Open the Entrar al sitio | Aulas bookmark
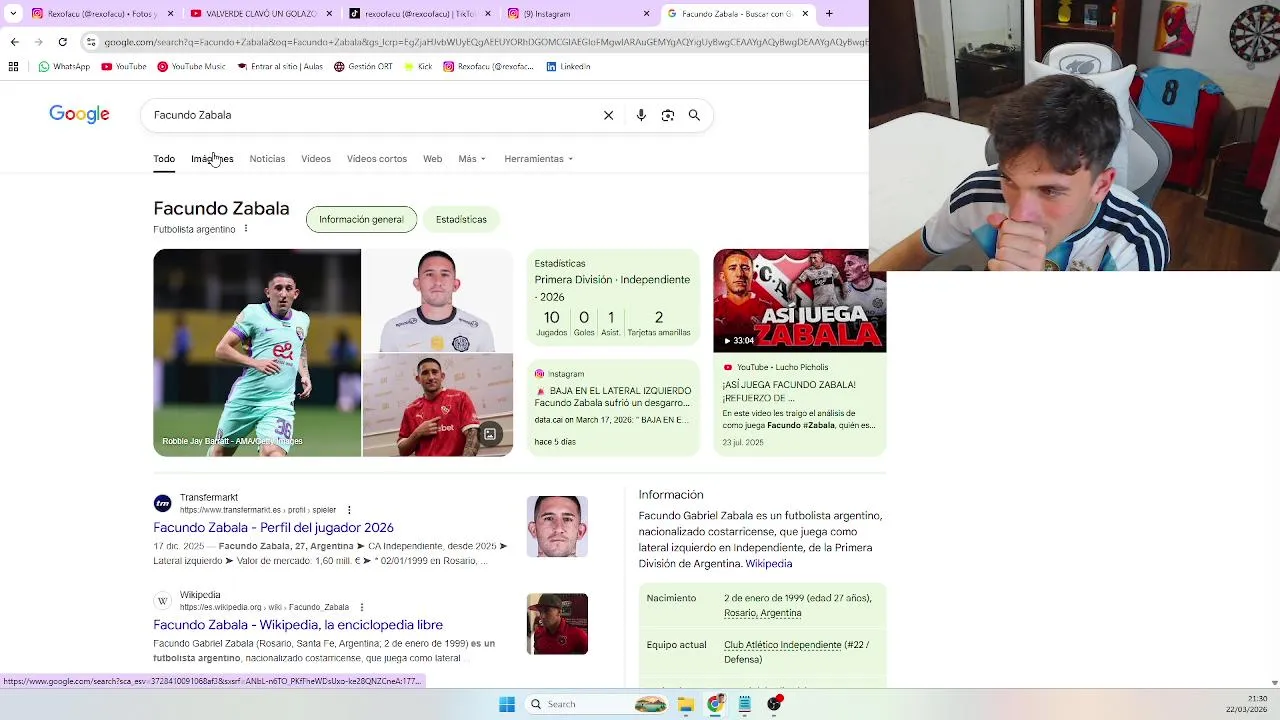The height and width of the screenshot is (720, 1280). pos(281,67)
